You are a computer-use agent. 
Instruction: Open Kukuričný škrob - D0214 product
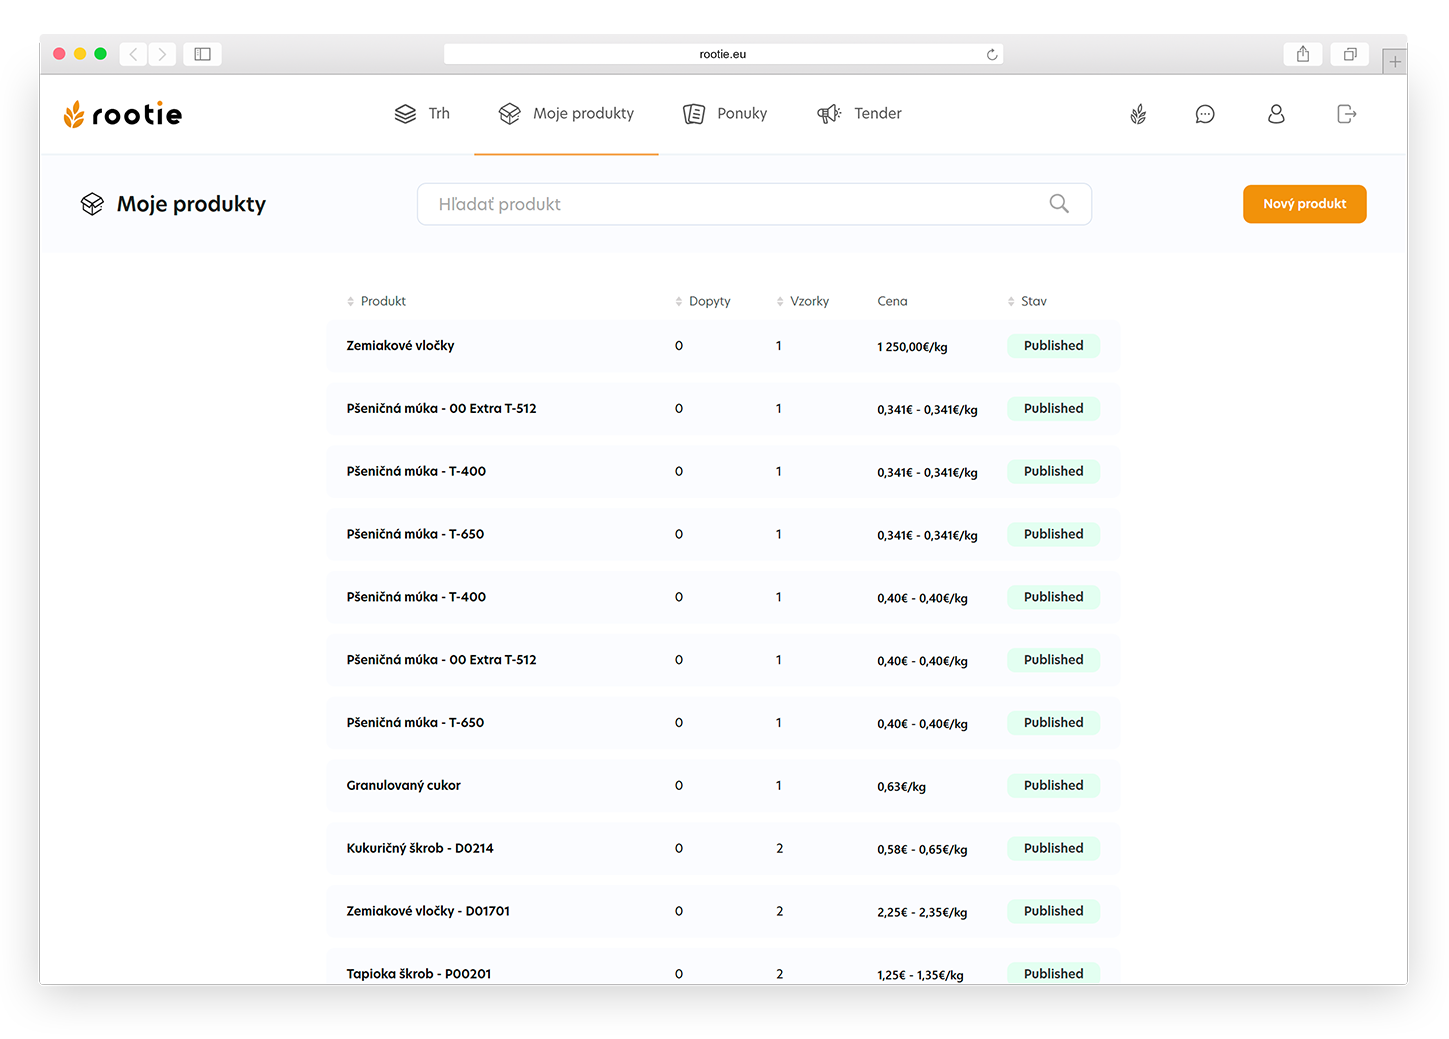click(420, 849)
